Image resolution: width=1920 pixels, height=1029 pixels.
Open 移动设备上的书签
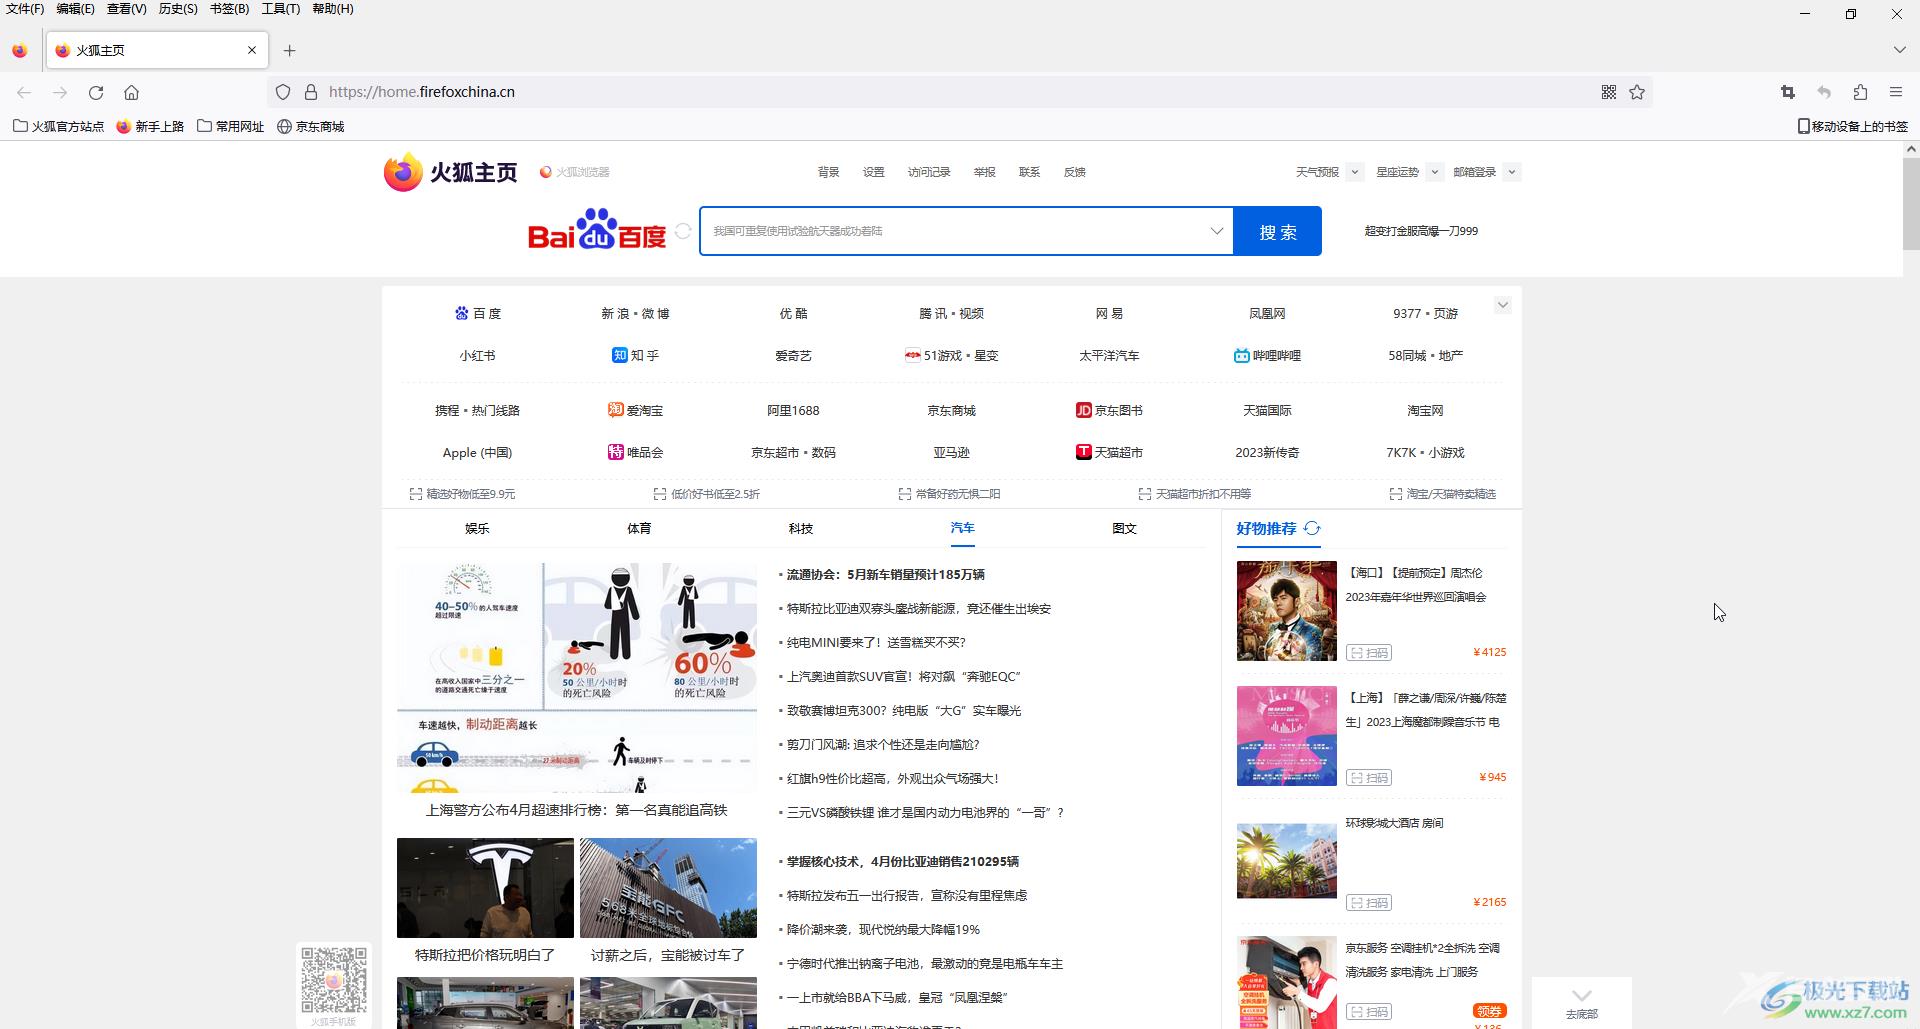coord(1853,127)
